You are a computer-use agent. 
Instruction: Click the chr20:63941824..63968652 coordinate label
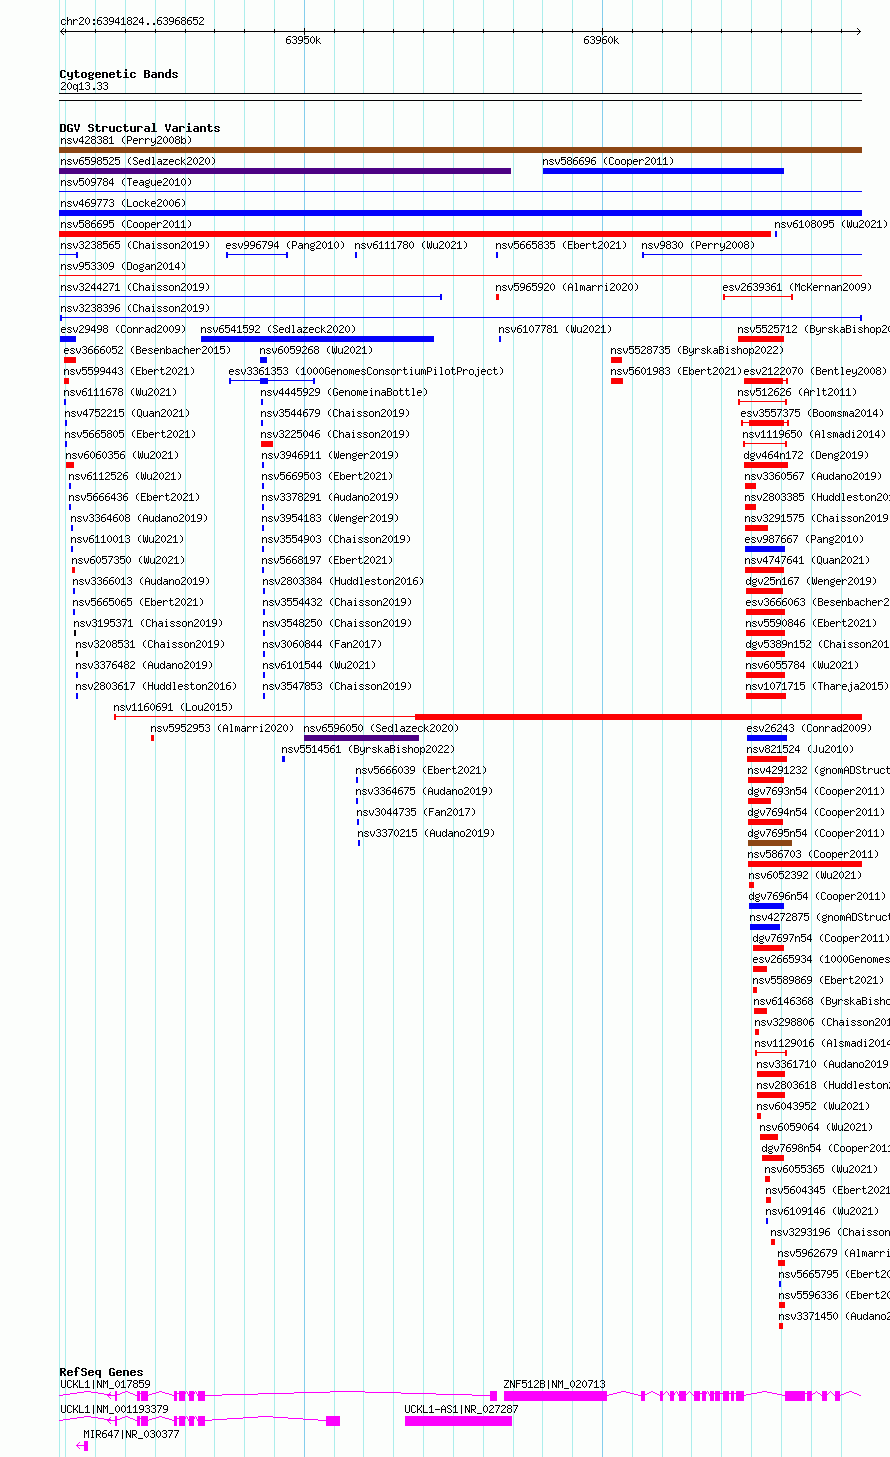click(132, 21)
